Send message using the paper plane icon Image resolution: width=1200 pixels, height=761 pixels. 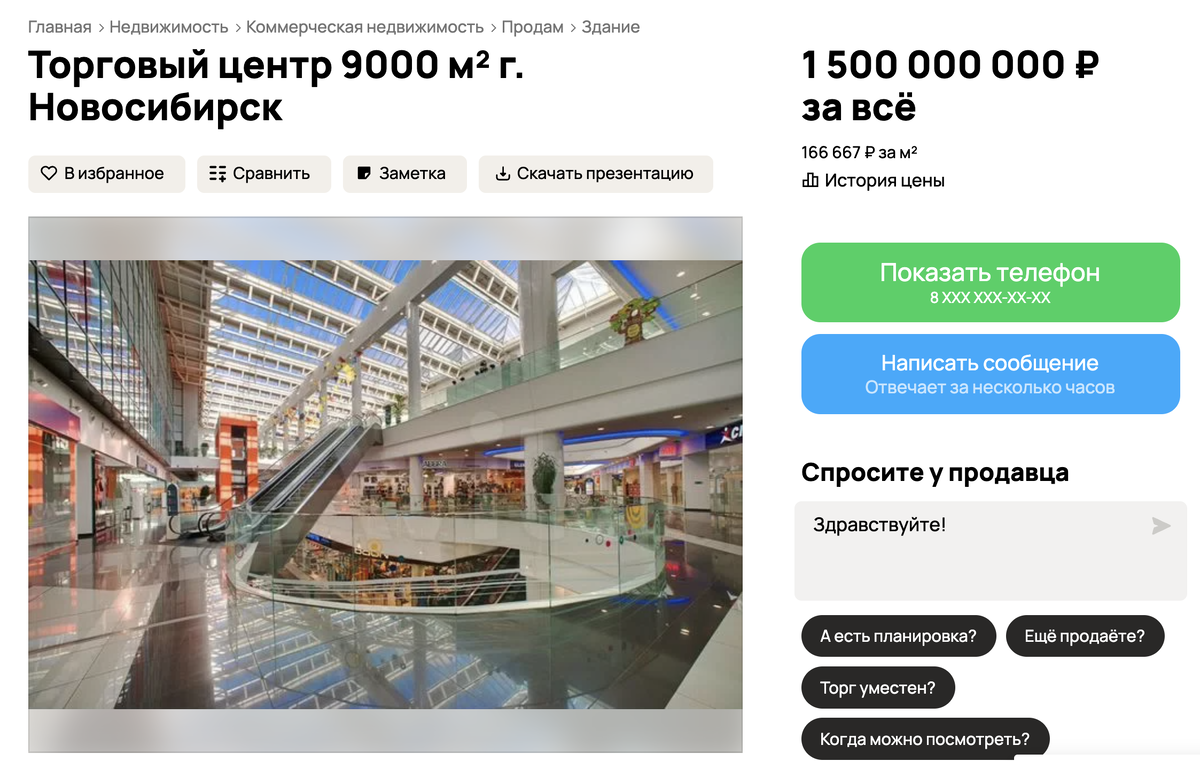1160,526
